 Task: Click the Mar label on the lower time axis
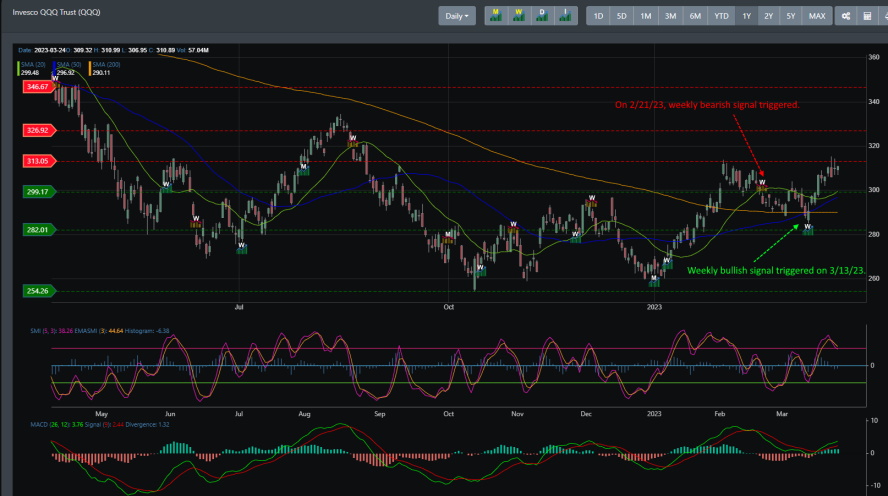tap(782, 414)
